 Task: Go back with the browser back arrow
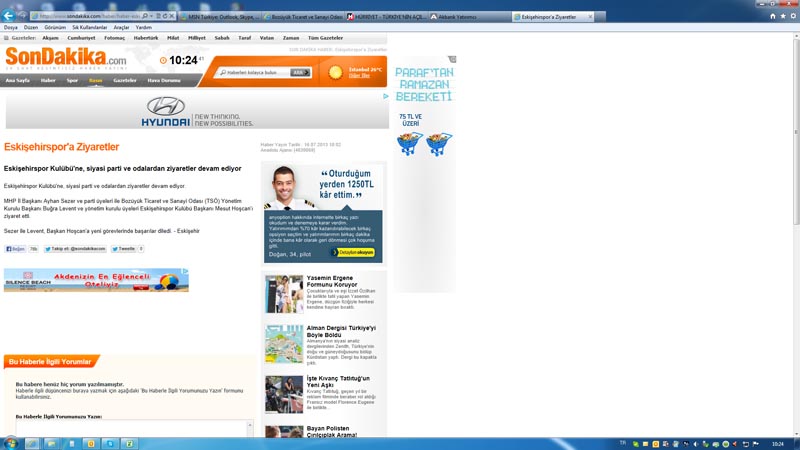pos(8,16)
